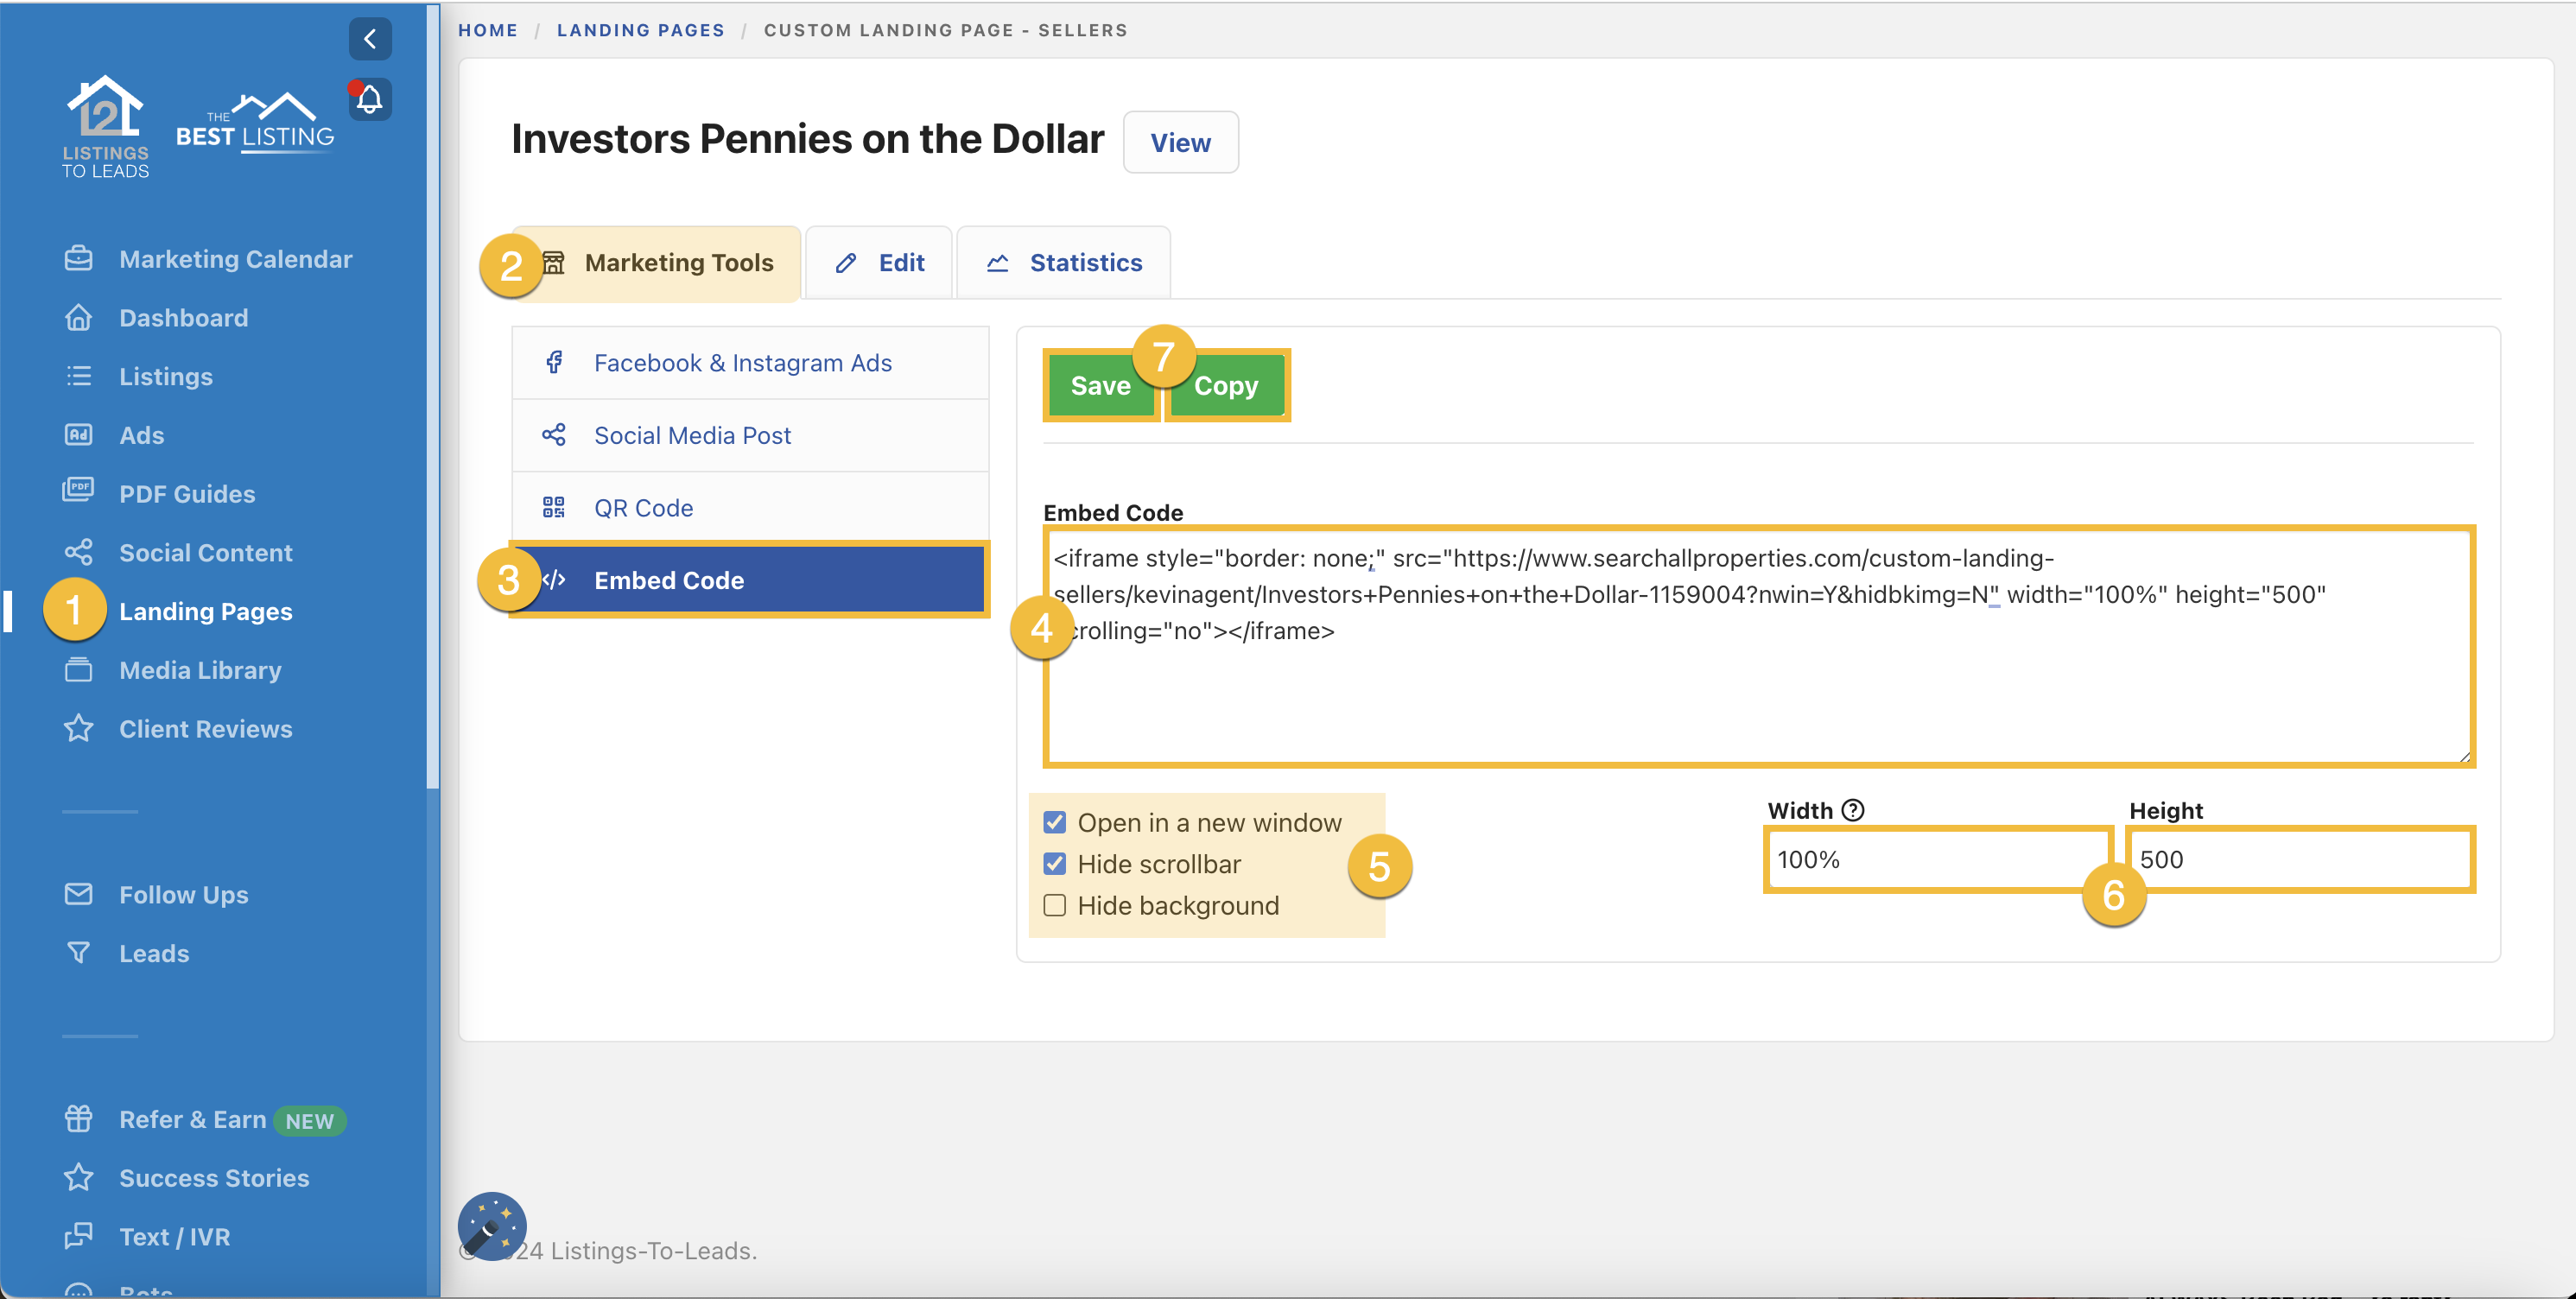Select the Embed Code angle-brackets icon
Image resolution: width=2576 pixels, height=1299 pixels.
[x=554, y=580]
